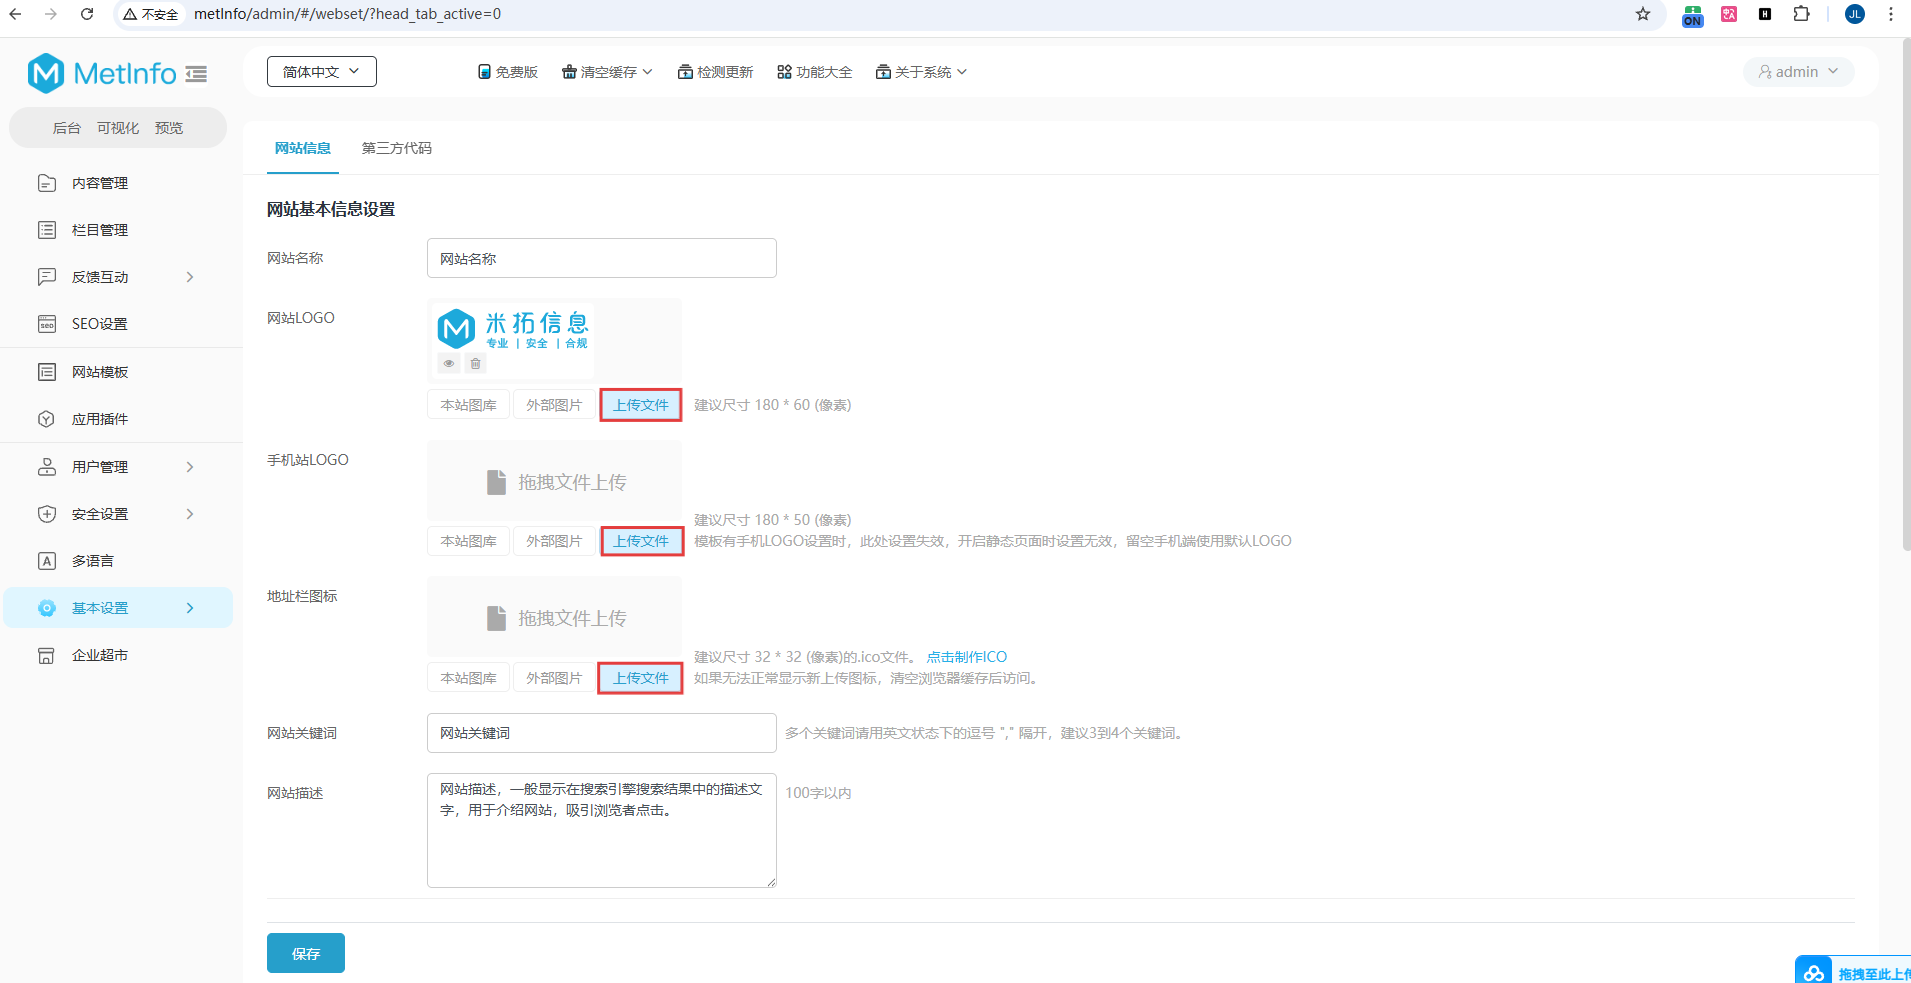Switch to the 第三方代码 tab
This screenshot has height=983, width=1911.
pyautogui.click(x=396, y=148)
